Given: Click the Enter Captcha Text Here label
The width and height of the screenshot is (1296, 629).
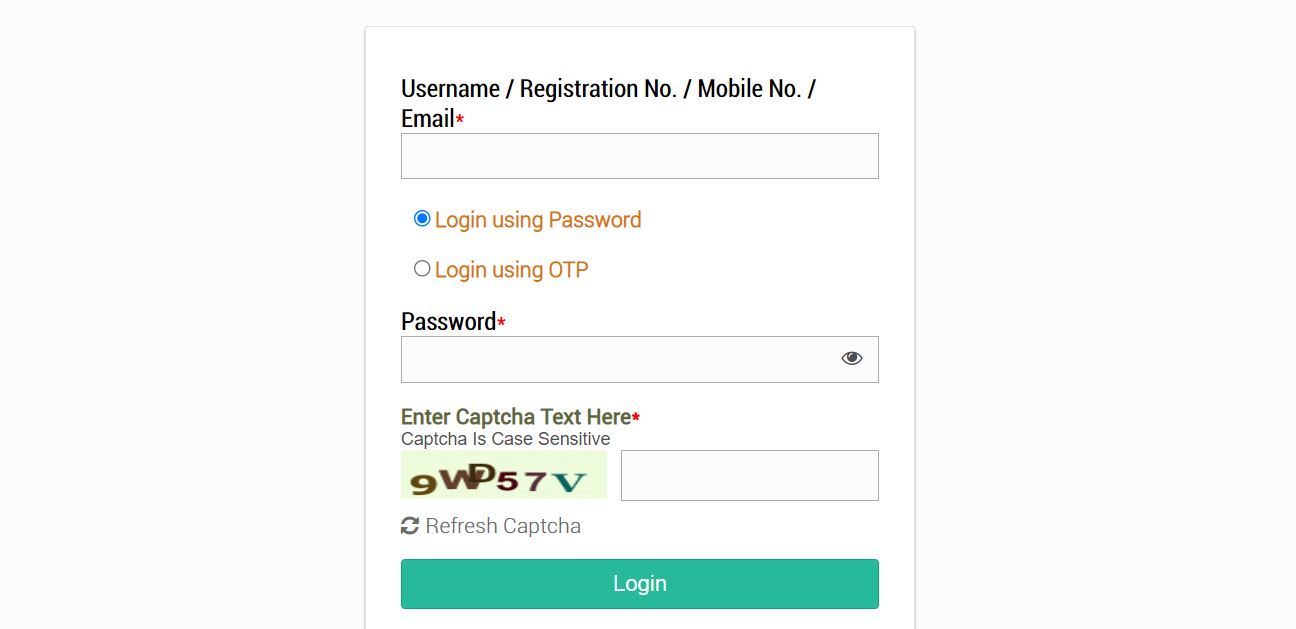Looking at the screenshot, I should pyautogui.click(x=515, y=417).
